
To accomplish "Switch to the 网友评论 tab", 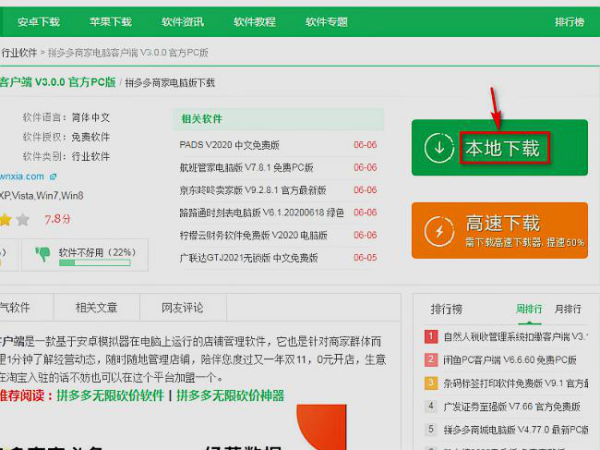I will 183,307.
